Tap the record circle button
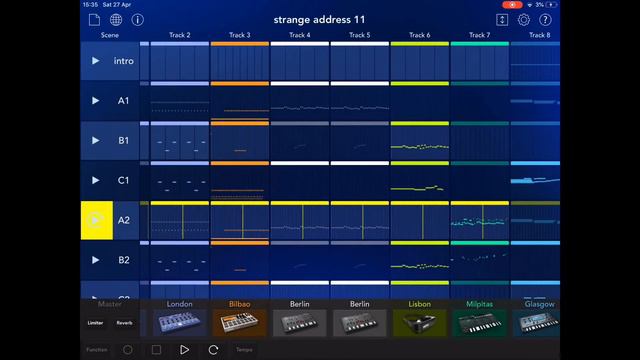Viewport: 640px width, 360px height. point(128,350)
